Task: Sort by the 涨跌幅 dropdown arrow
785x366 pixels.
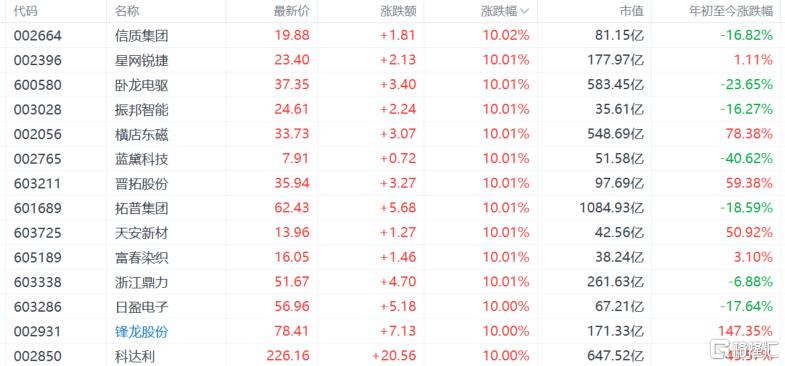Action: 524,11
